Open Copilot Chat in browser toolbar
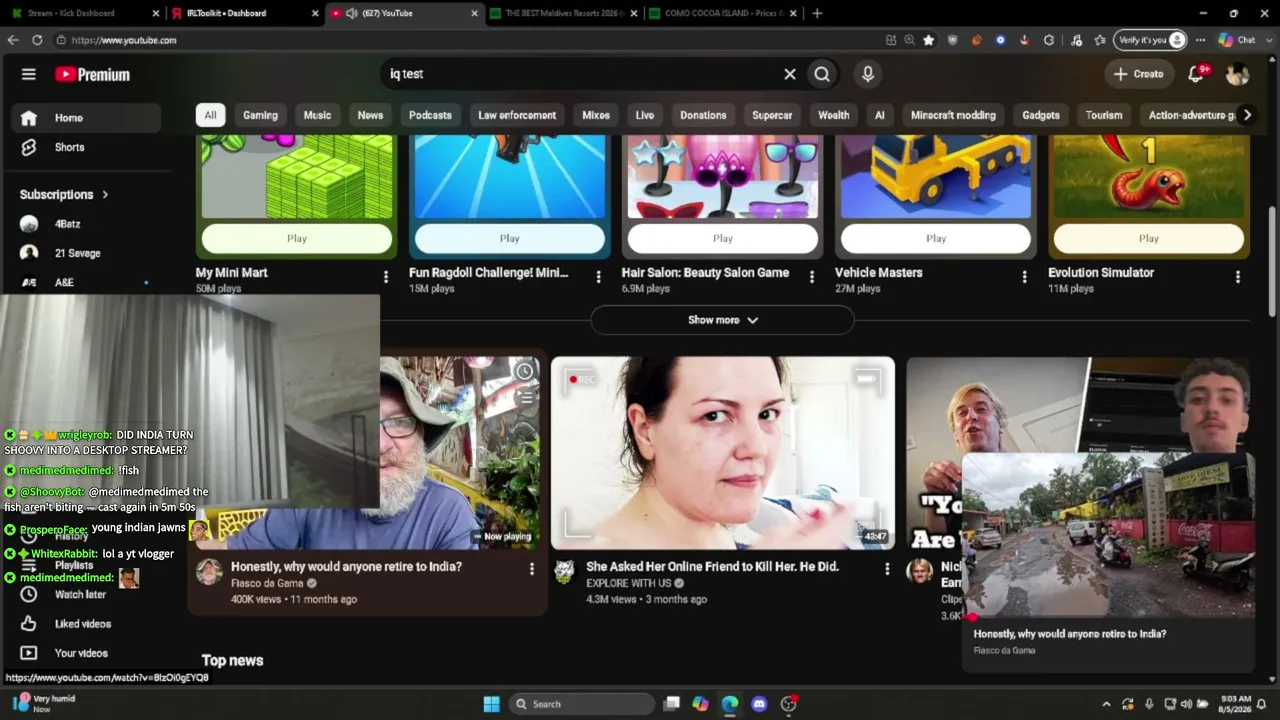The width and height of the screenshot is (1280, 720). coord(1236,40)
